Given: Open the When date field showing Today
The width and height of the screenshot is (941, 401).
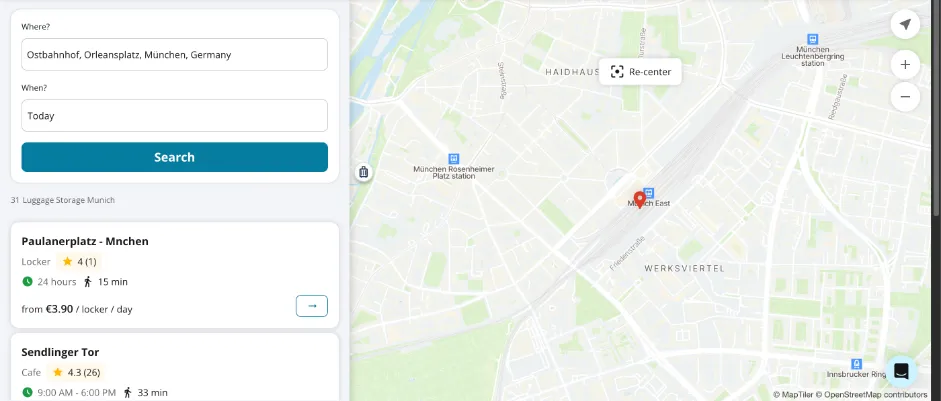Looking at the screenshot, I should coord(175,116).
